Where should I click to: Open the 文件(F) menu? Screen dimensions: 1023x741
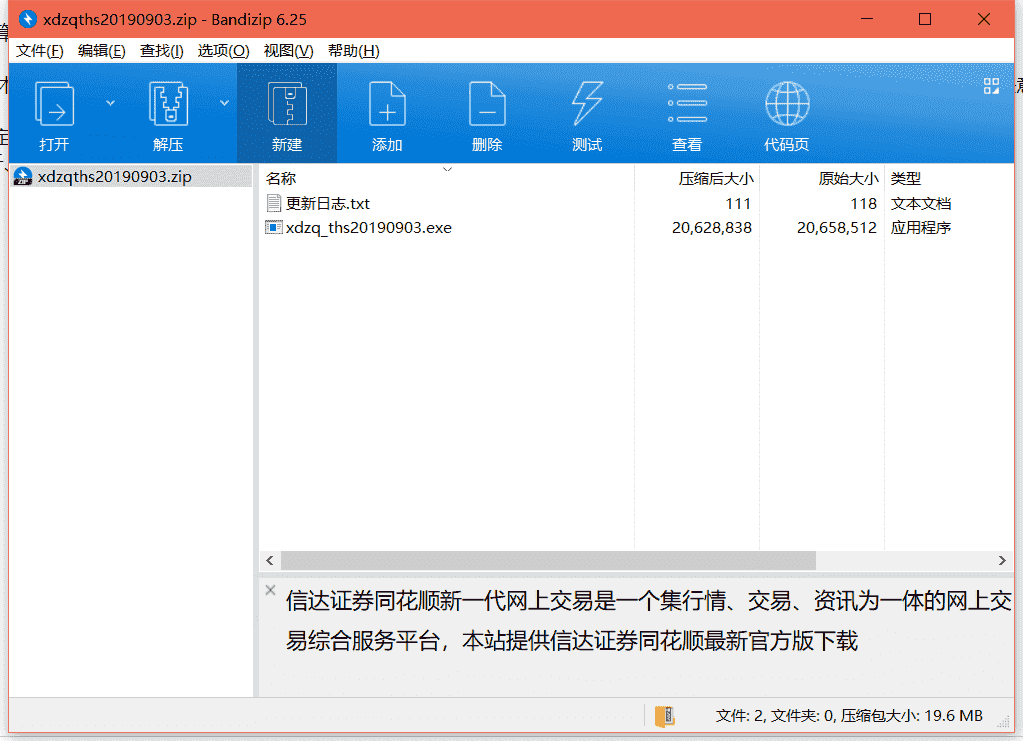point(40,51)
